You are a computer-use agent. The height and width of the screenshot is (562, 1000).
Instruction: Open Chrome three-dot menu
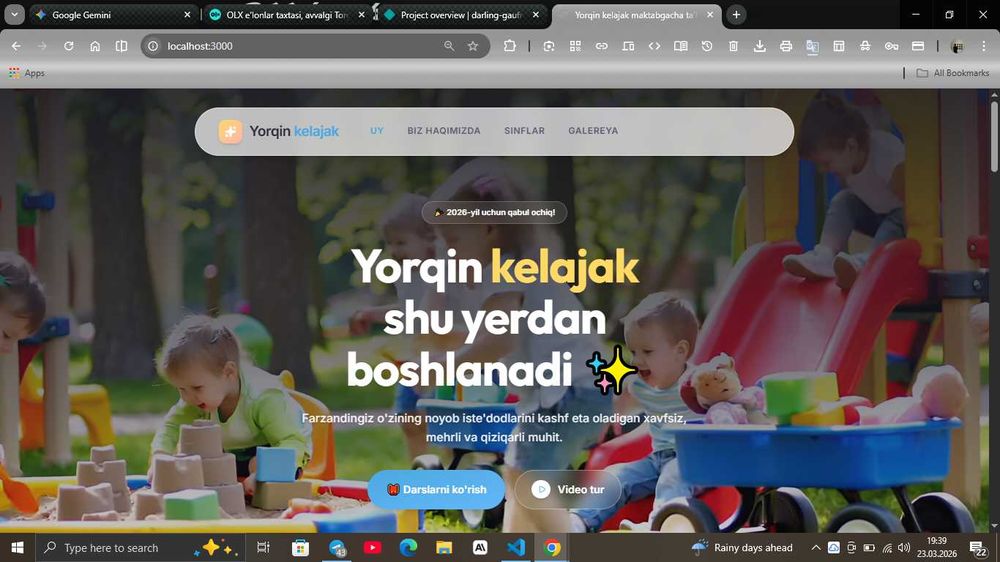coord(983,46)
